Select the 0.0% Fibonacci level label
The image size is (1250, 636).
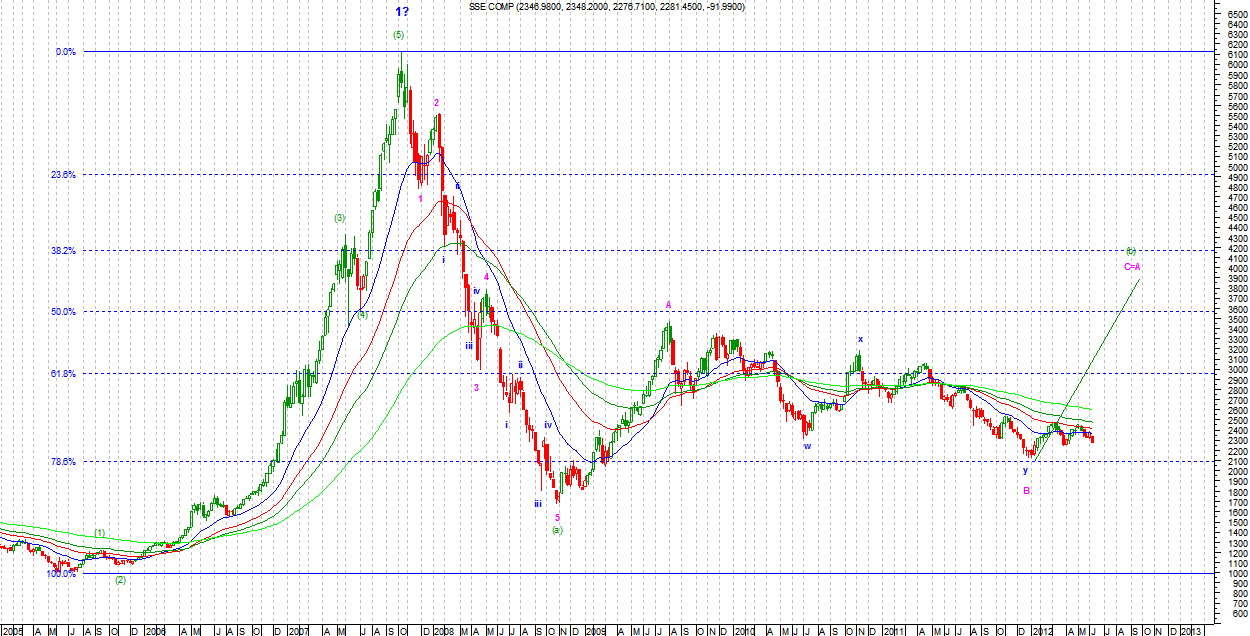(65, 52)
